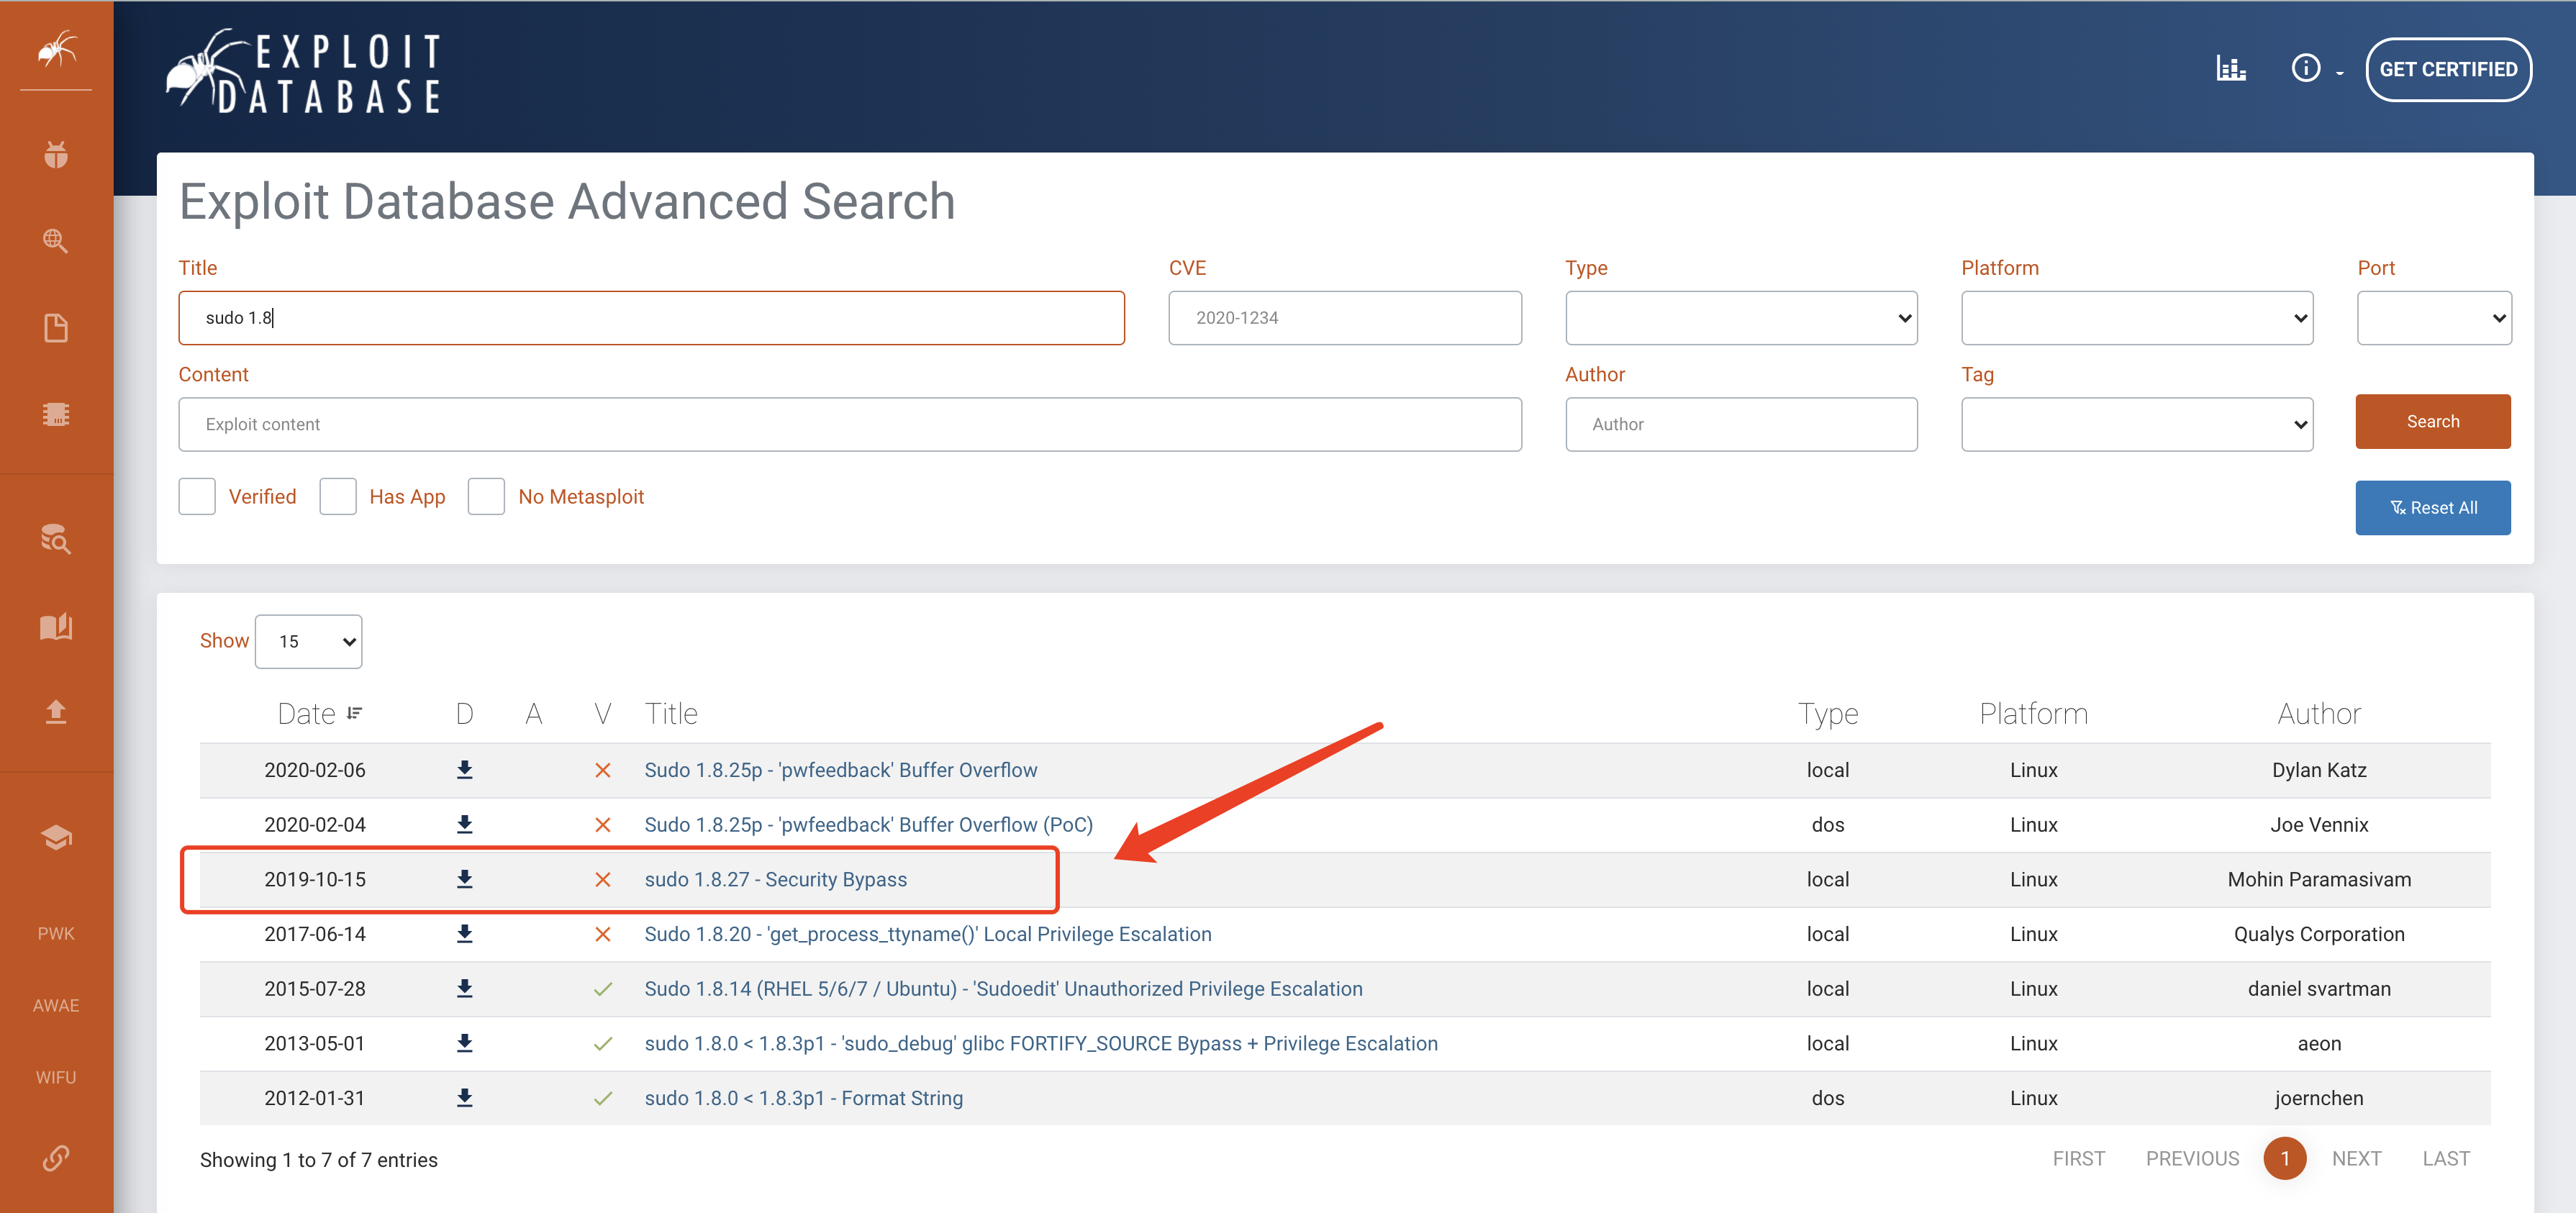The height and width of the screenshot is (1213, 2576).
Task: Click the Reset All button
Action: point(2432,508)
